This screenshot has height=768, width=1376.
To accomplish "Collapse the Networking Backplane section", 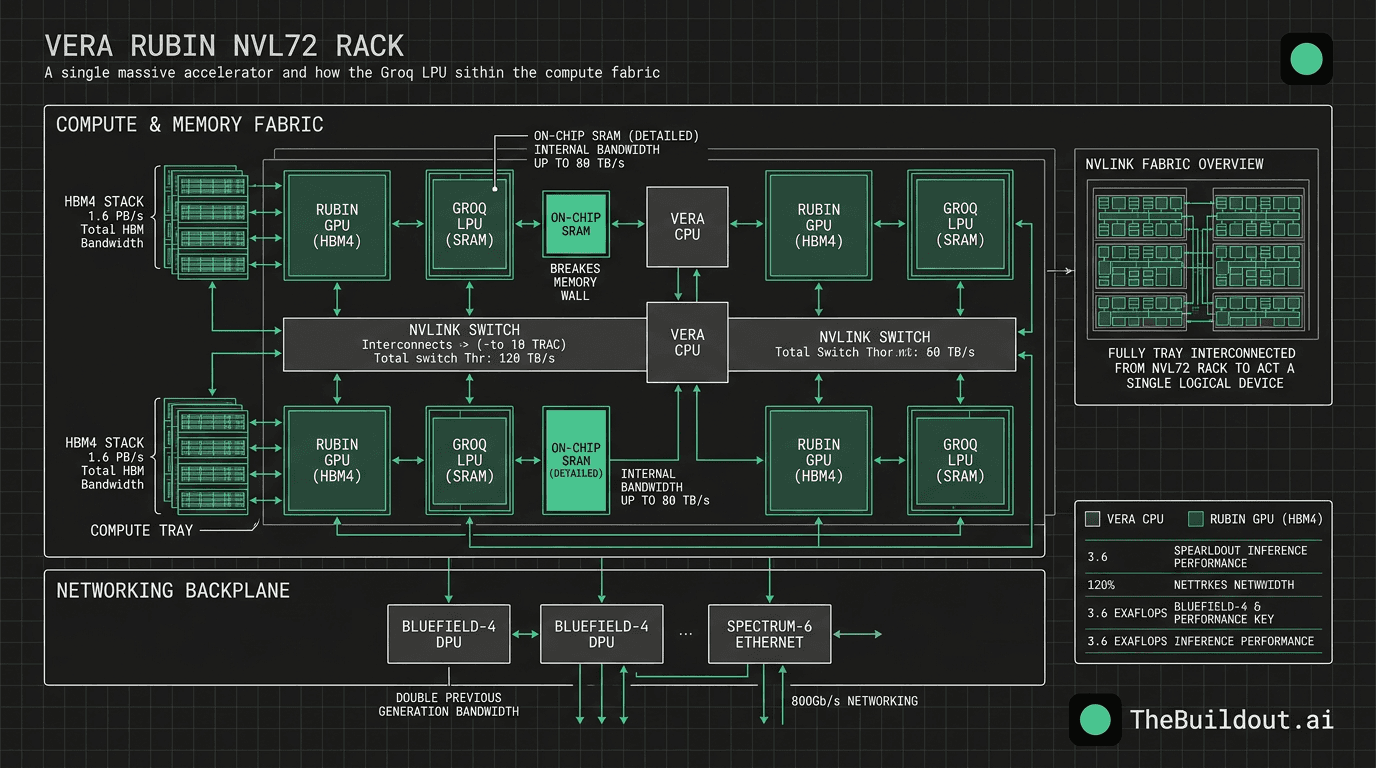I will (174, 590).
